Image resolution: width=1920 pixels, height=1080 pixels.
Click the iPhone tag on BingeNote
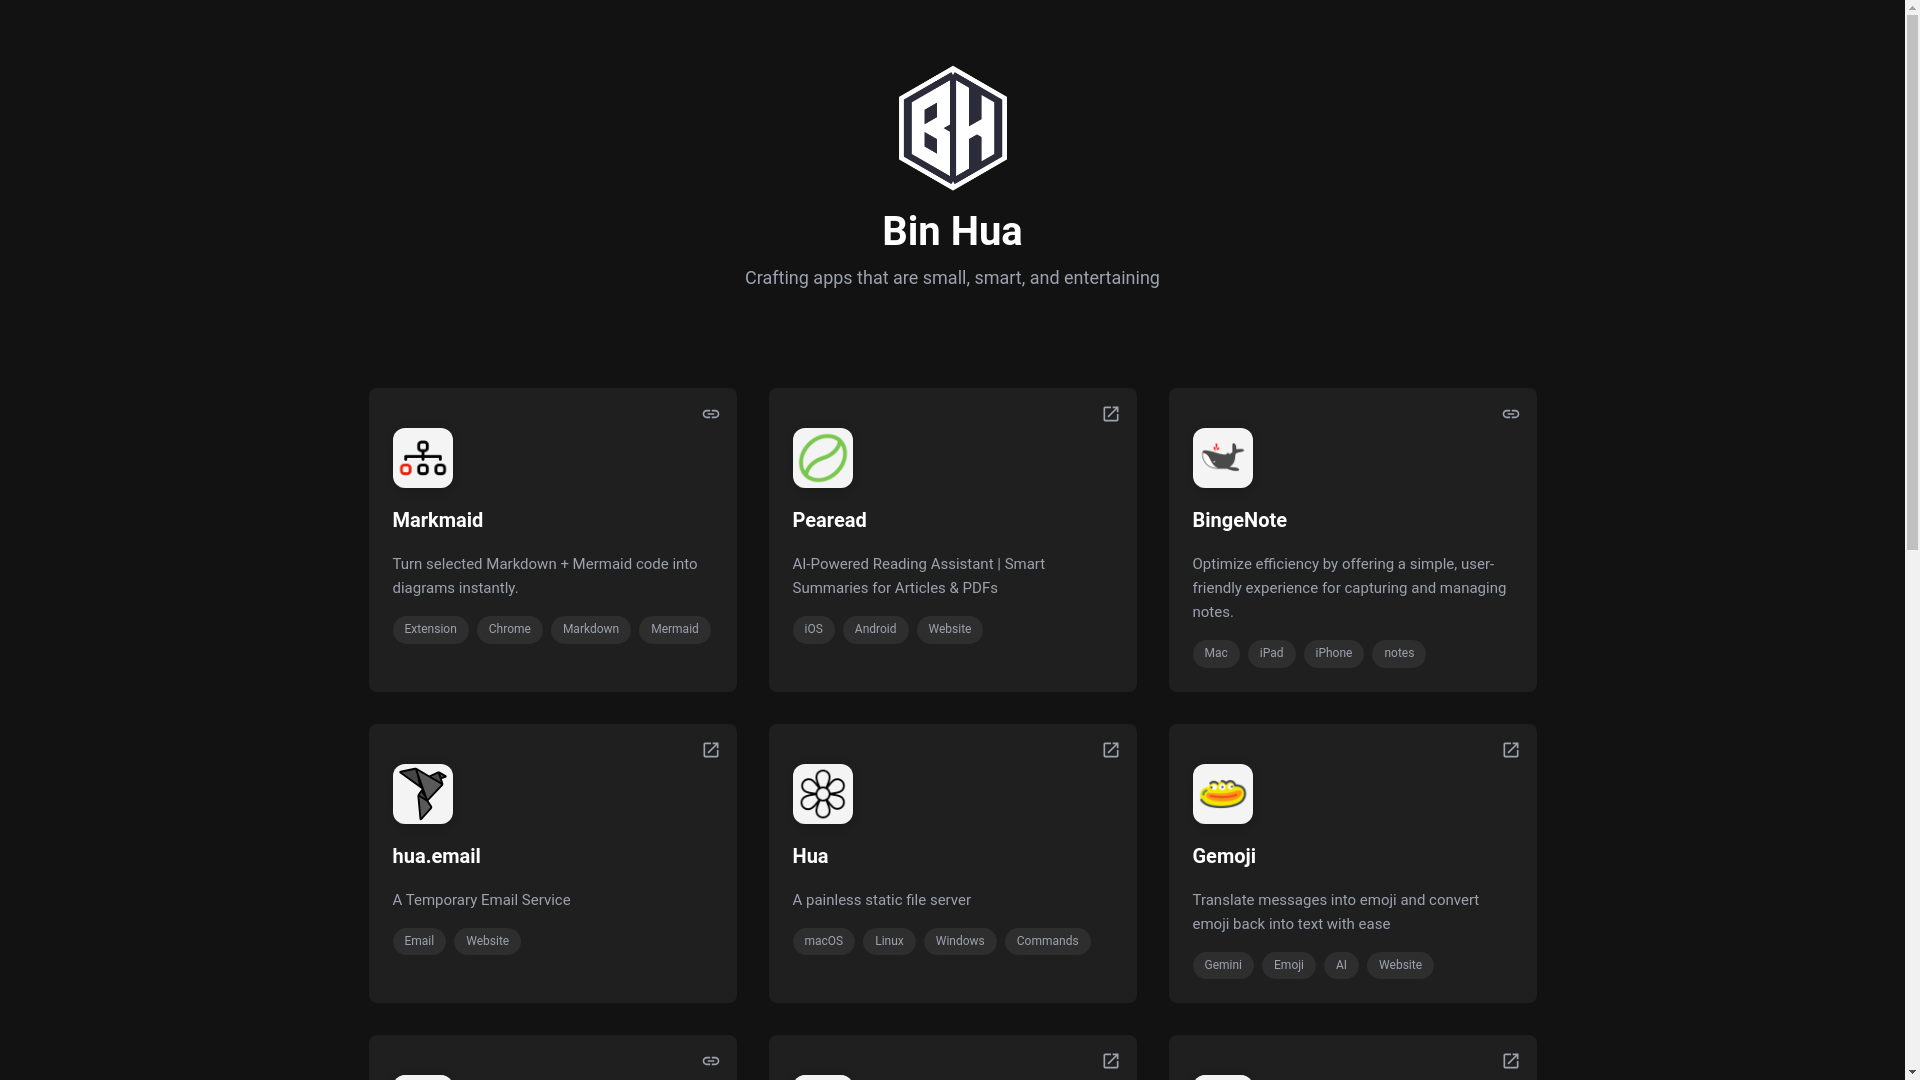pyautogui.click(x=1333, y=653)
